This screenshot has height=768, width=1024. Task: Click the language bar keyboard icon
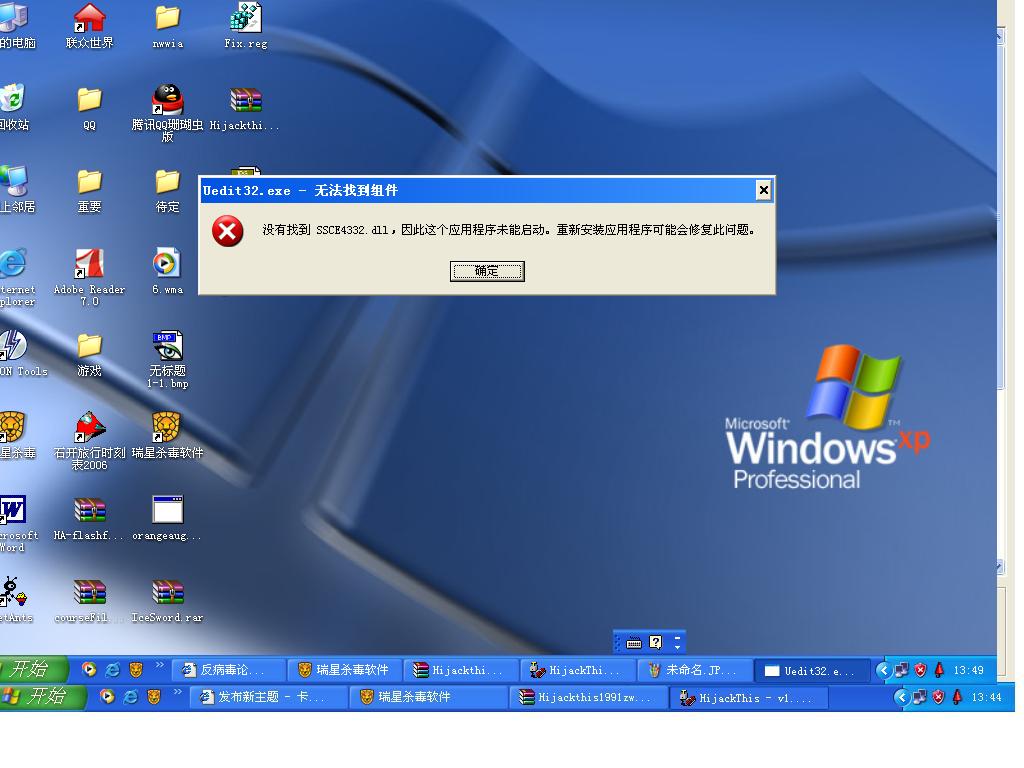[x=633, y=643]
